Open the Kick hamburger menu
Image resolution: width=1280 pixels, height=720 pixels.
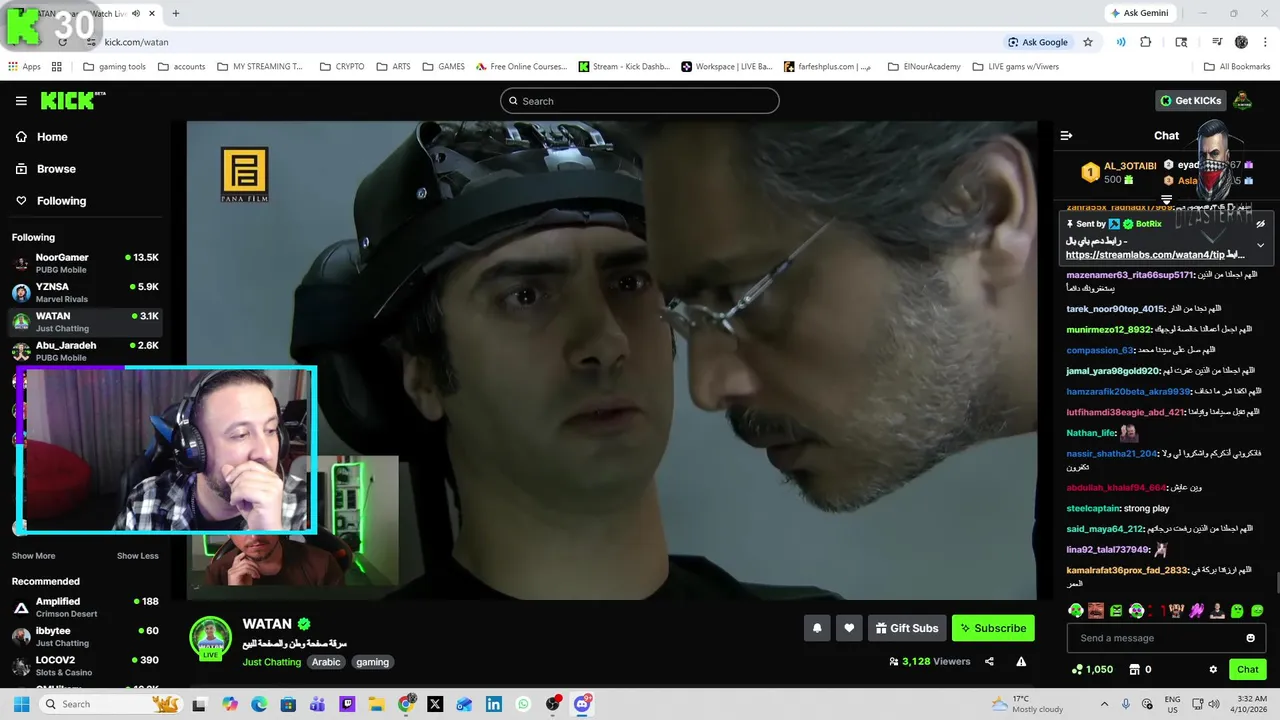[21, 101]
